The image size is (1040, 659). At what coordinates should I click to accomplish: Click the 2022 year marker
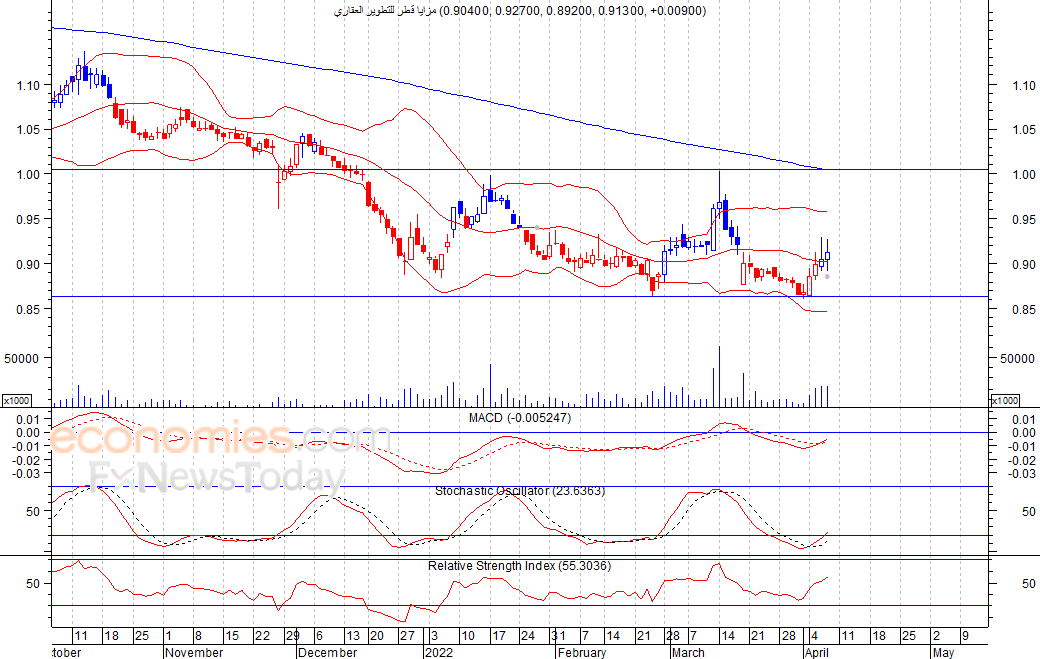pyautogui.click(x=439, y=652)
